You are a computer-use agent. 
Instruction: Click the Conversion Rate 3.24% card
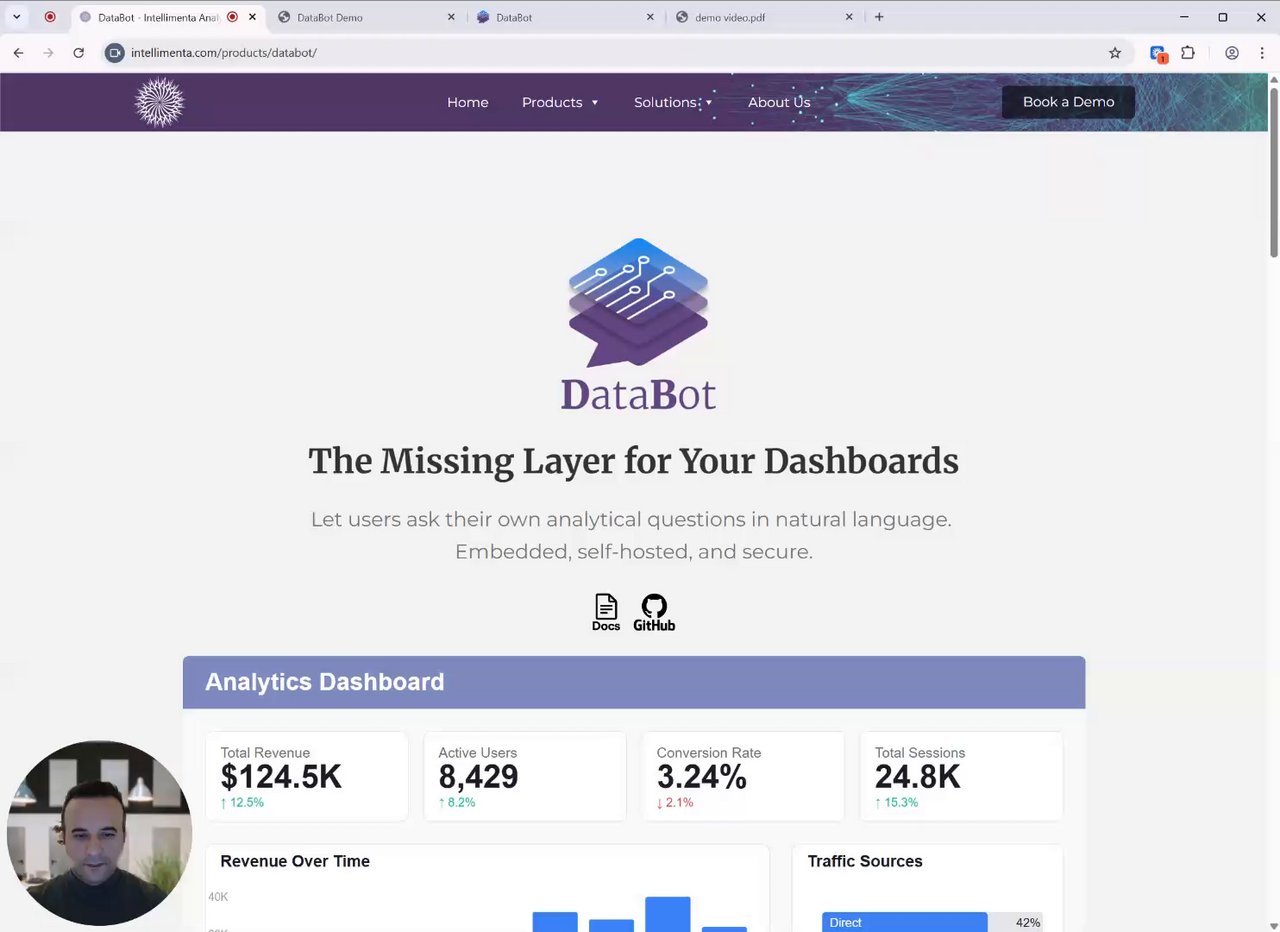(x=743, y=776)
